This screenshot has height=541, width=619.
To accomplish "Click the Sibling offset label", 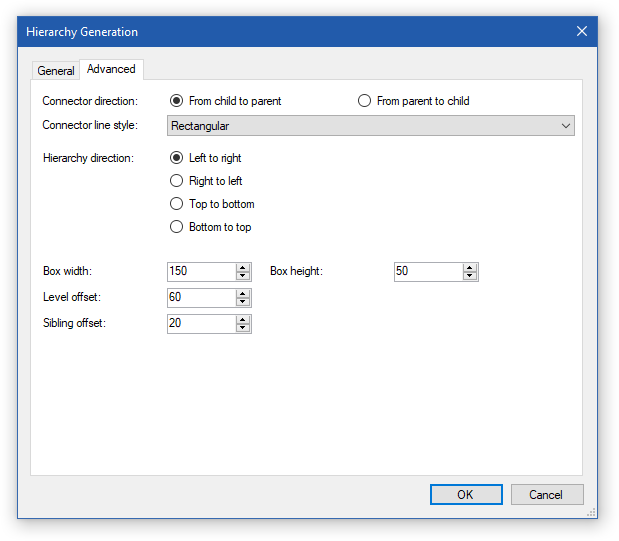I will [x=74, y=323].
